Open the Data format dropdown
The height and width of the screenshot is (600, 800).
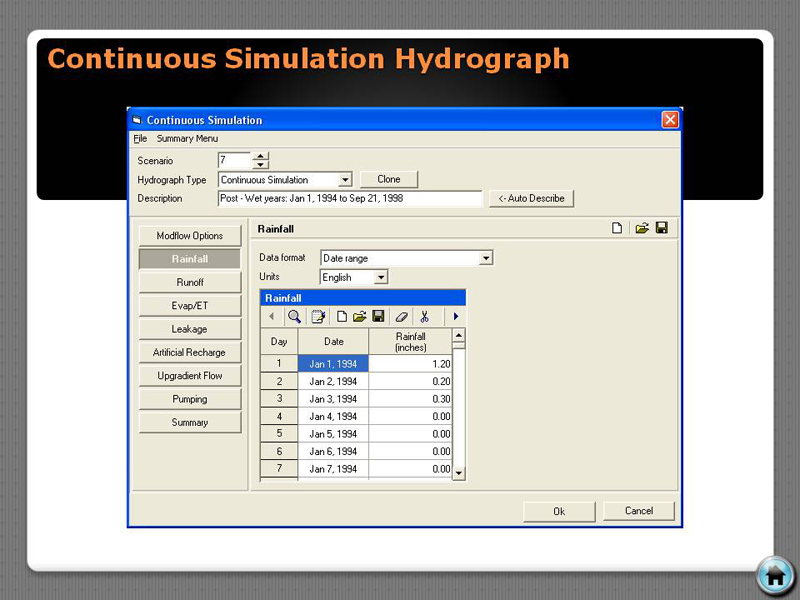tap(486, 258)
